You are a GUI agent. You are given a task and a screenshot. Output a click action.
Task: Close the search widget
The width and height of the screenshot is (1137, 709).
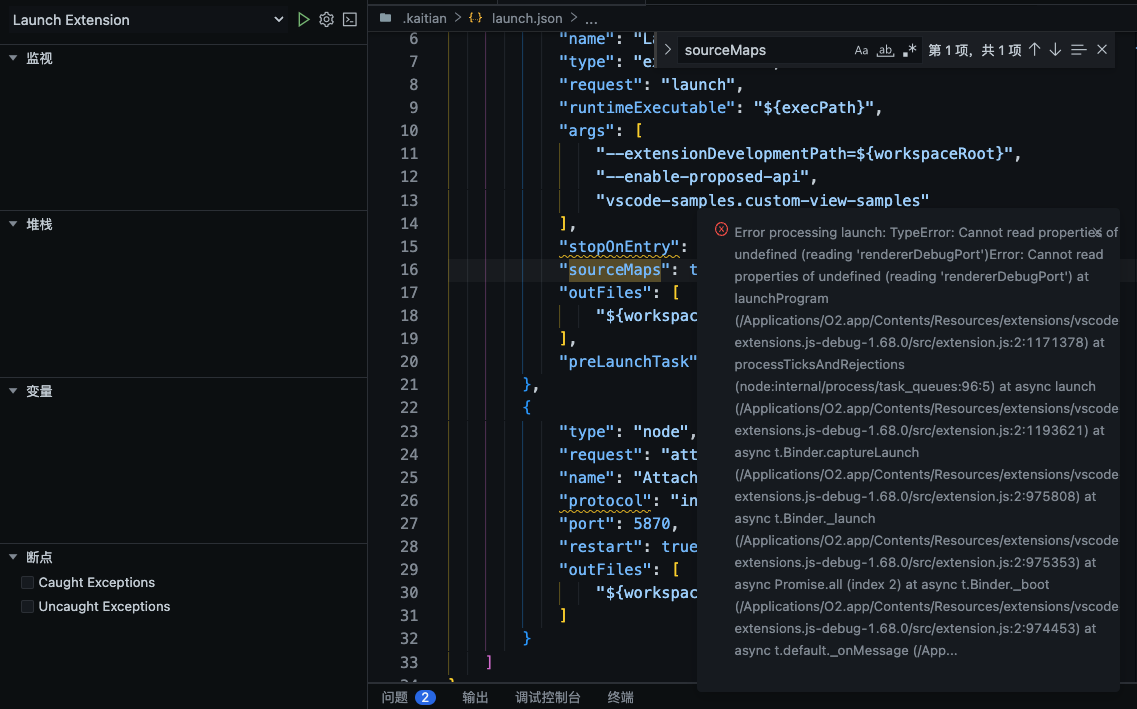[1103, 48]
